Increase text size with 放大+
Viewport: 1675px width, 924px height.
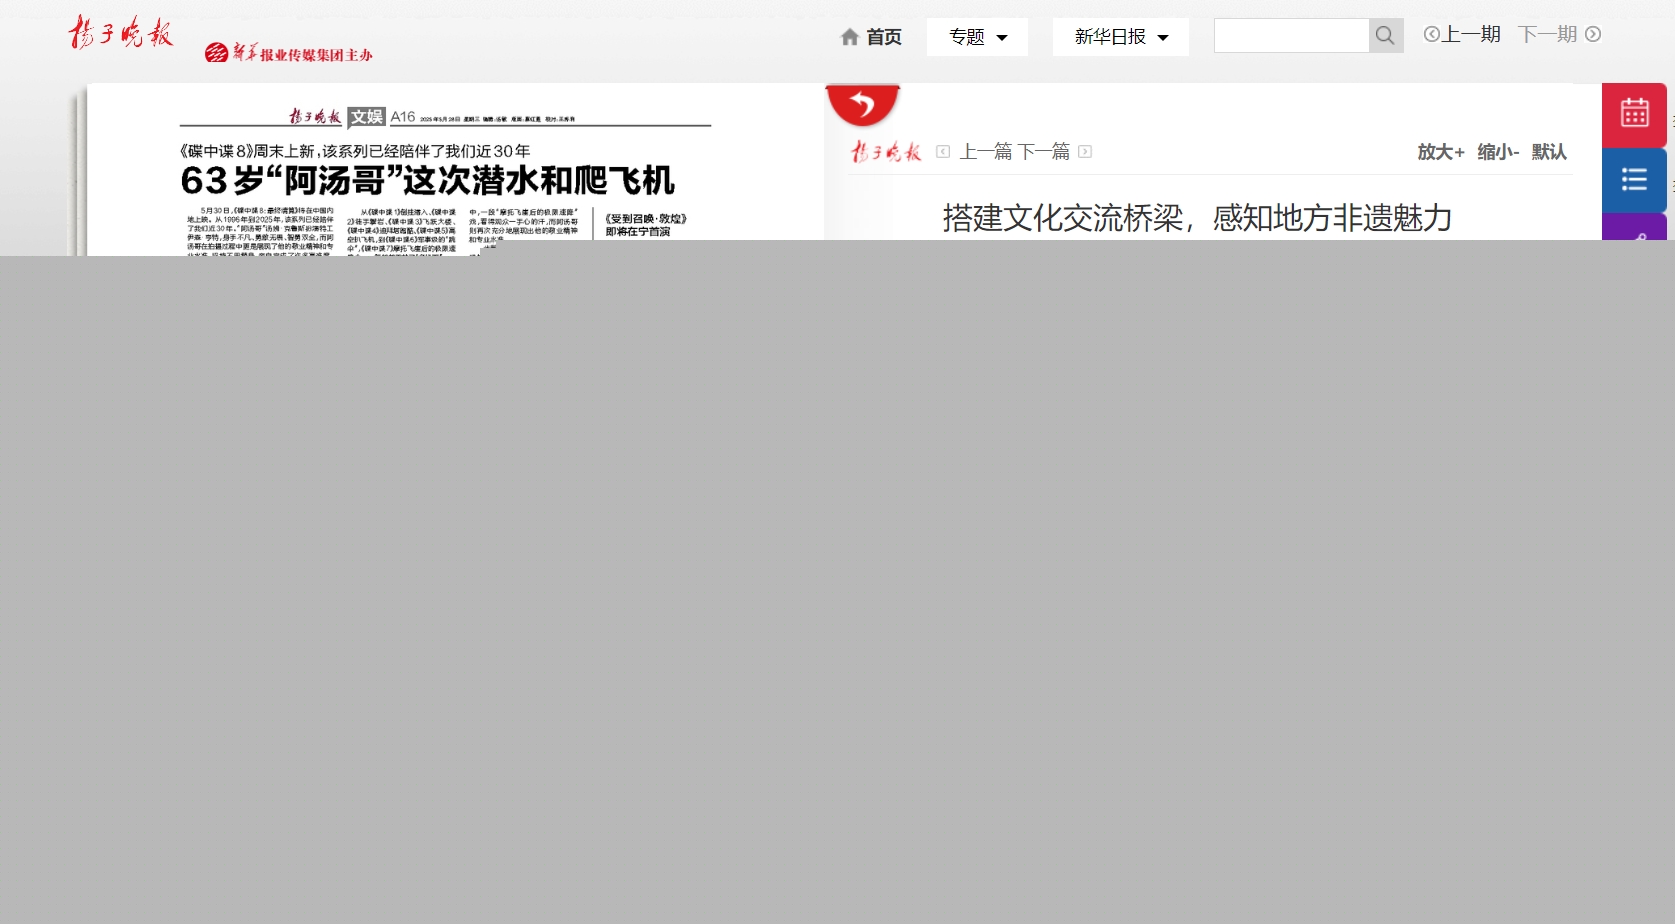(x=1440, y=152)
